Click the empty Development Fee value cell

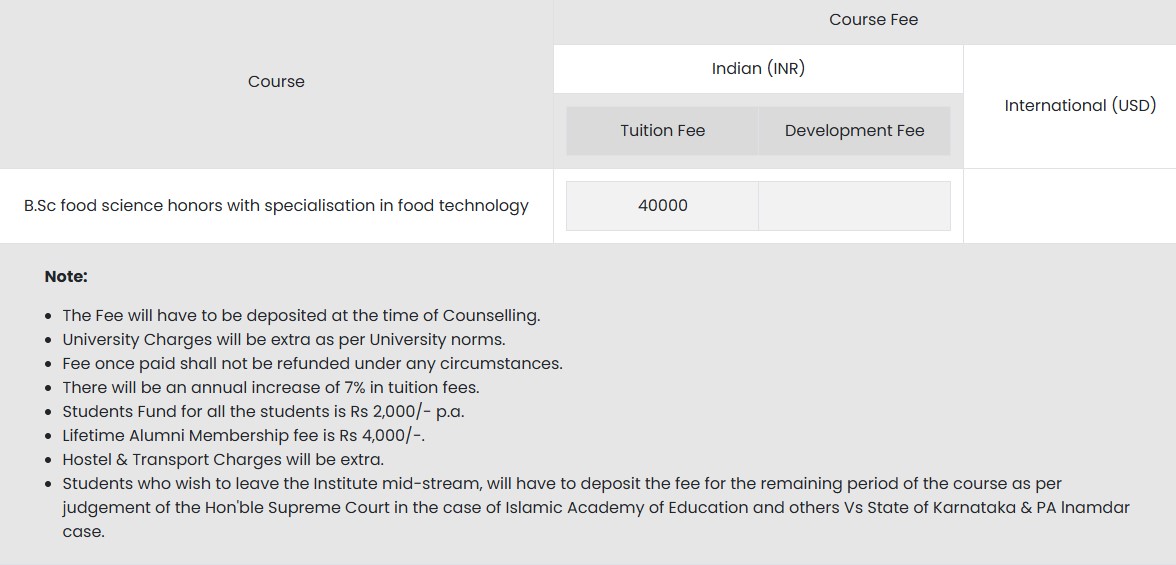click(854, 206)
